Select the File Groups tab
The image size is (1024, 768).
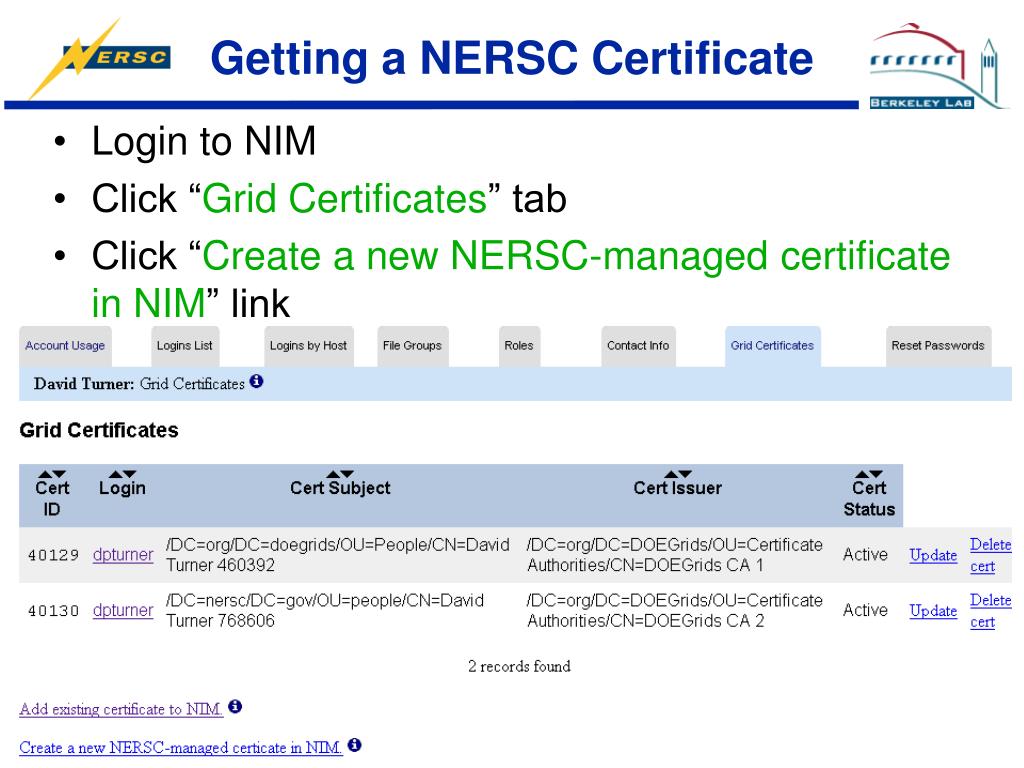click(x=412, y=346)
